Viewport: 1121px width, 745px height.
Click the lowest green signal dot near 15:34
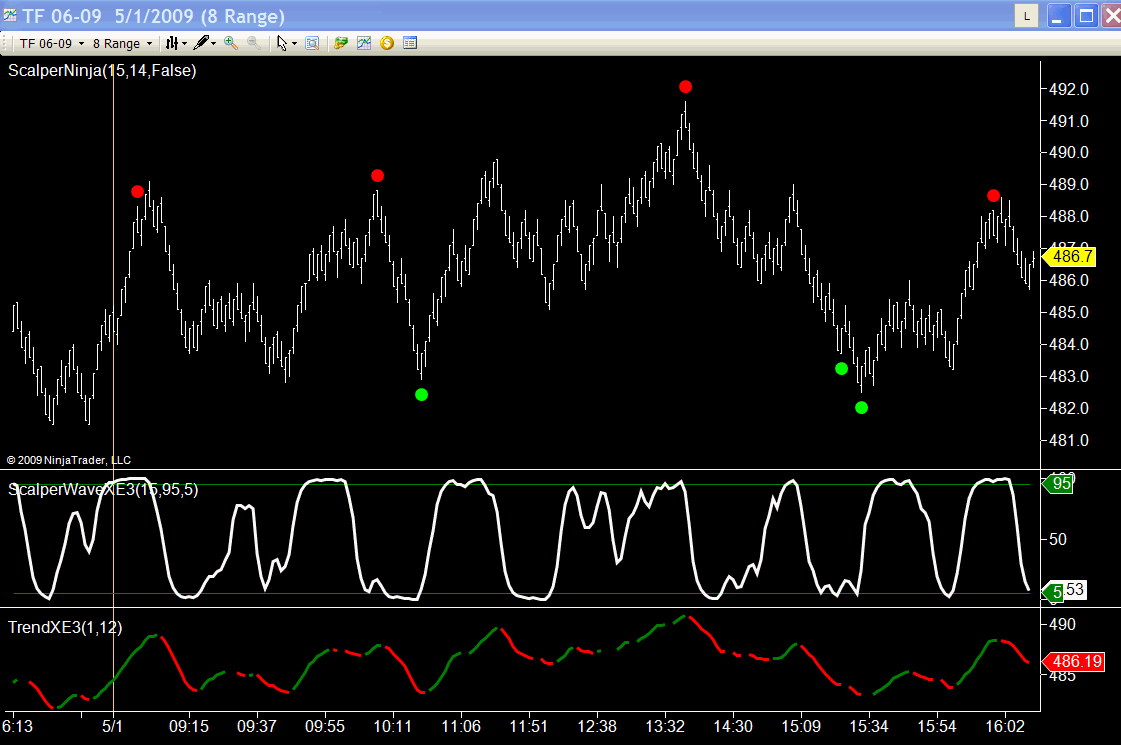[x=861, y=408]
